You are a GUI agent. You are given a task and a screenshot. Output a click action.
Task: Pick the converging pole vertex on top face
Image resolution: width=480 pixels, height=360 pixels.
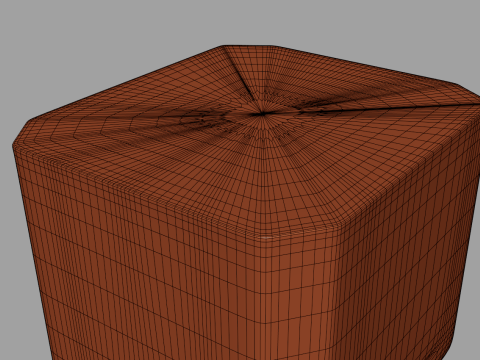pos(263,114)
